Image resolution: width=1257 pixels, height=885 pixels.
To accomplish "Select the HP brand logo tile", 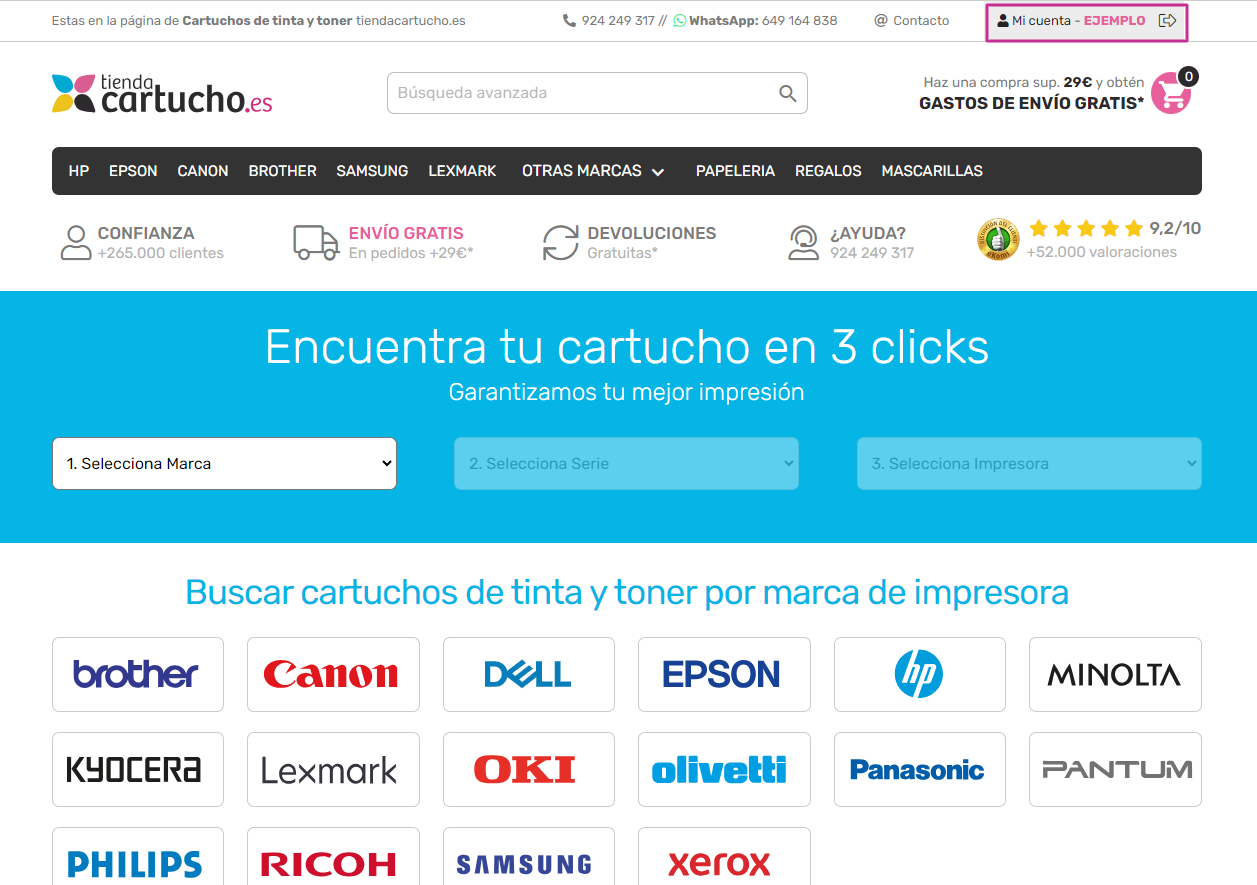I will (x=920, y=674).
